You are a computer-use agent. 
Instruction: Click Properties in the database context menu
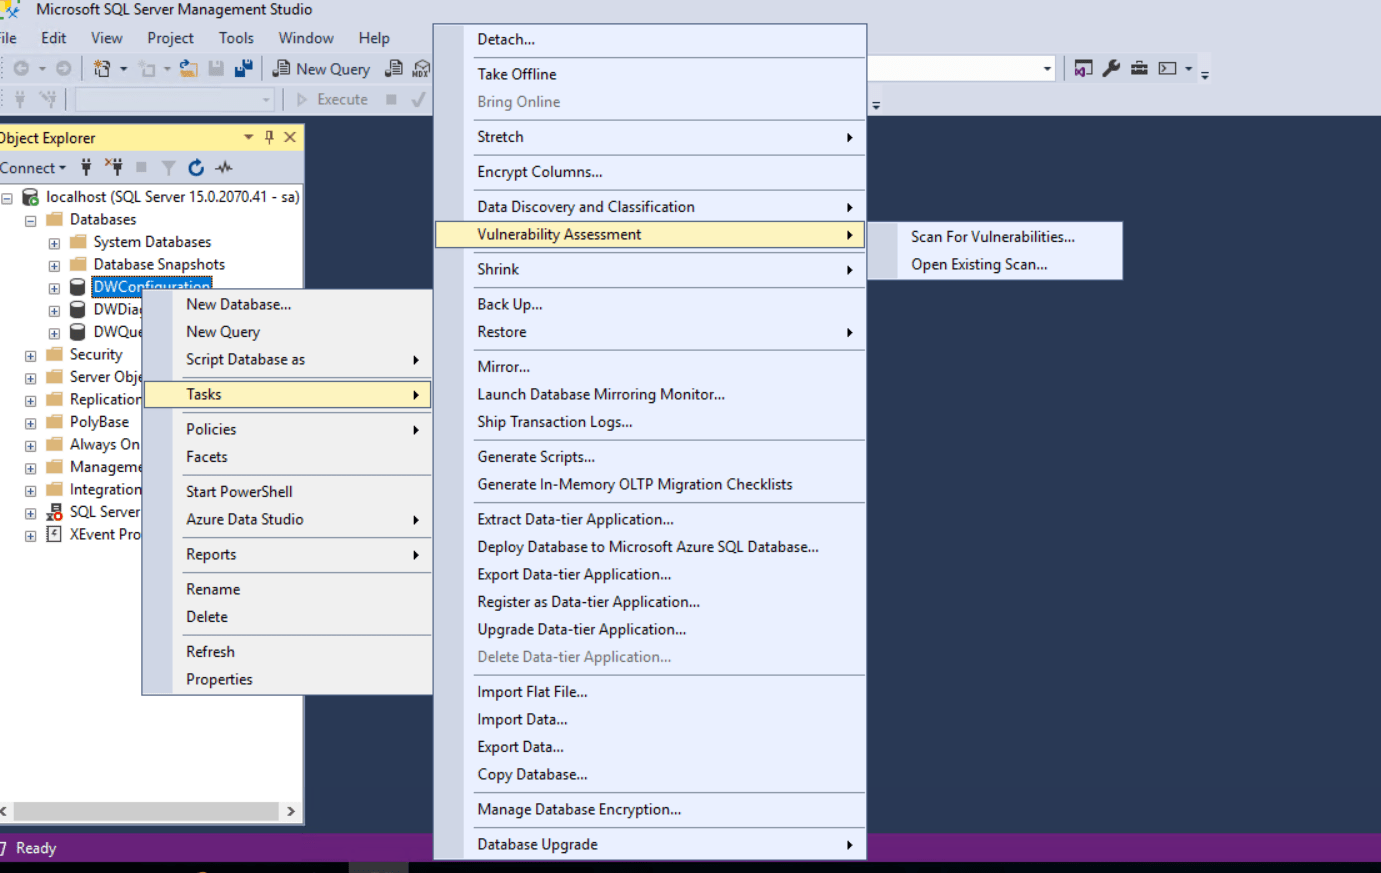coord(219,679)
